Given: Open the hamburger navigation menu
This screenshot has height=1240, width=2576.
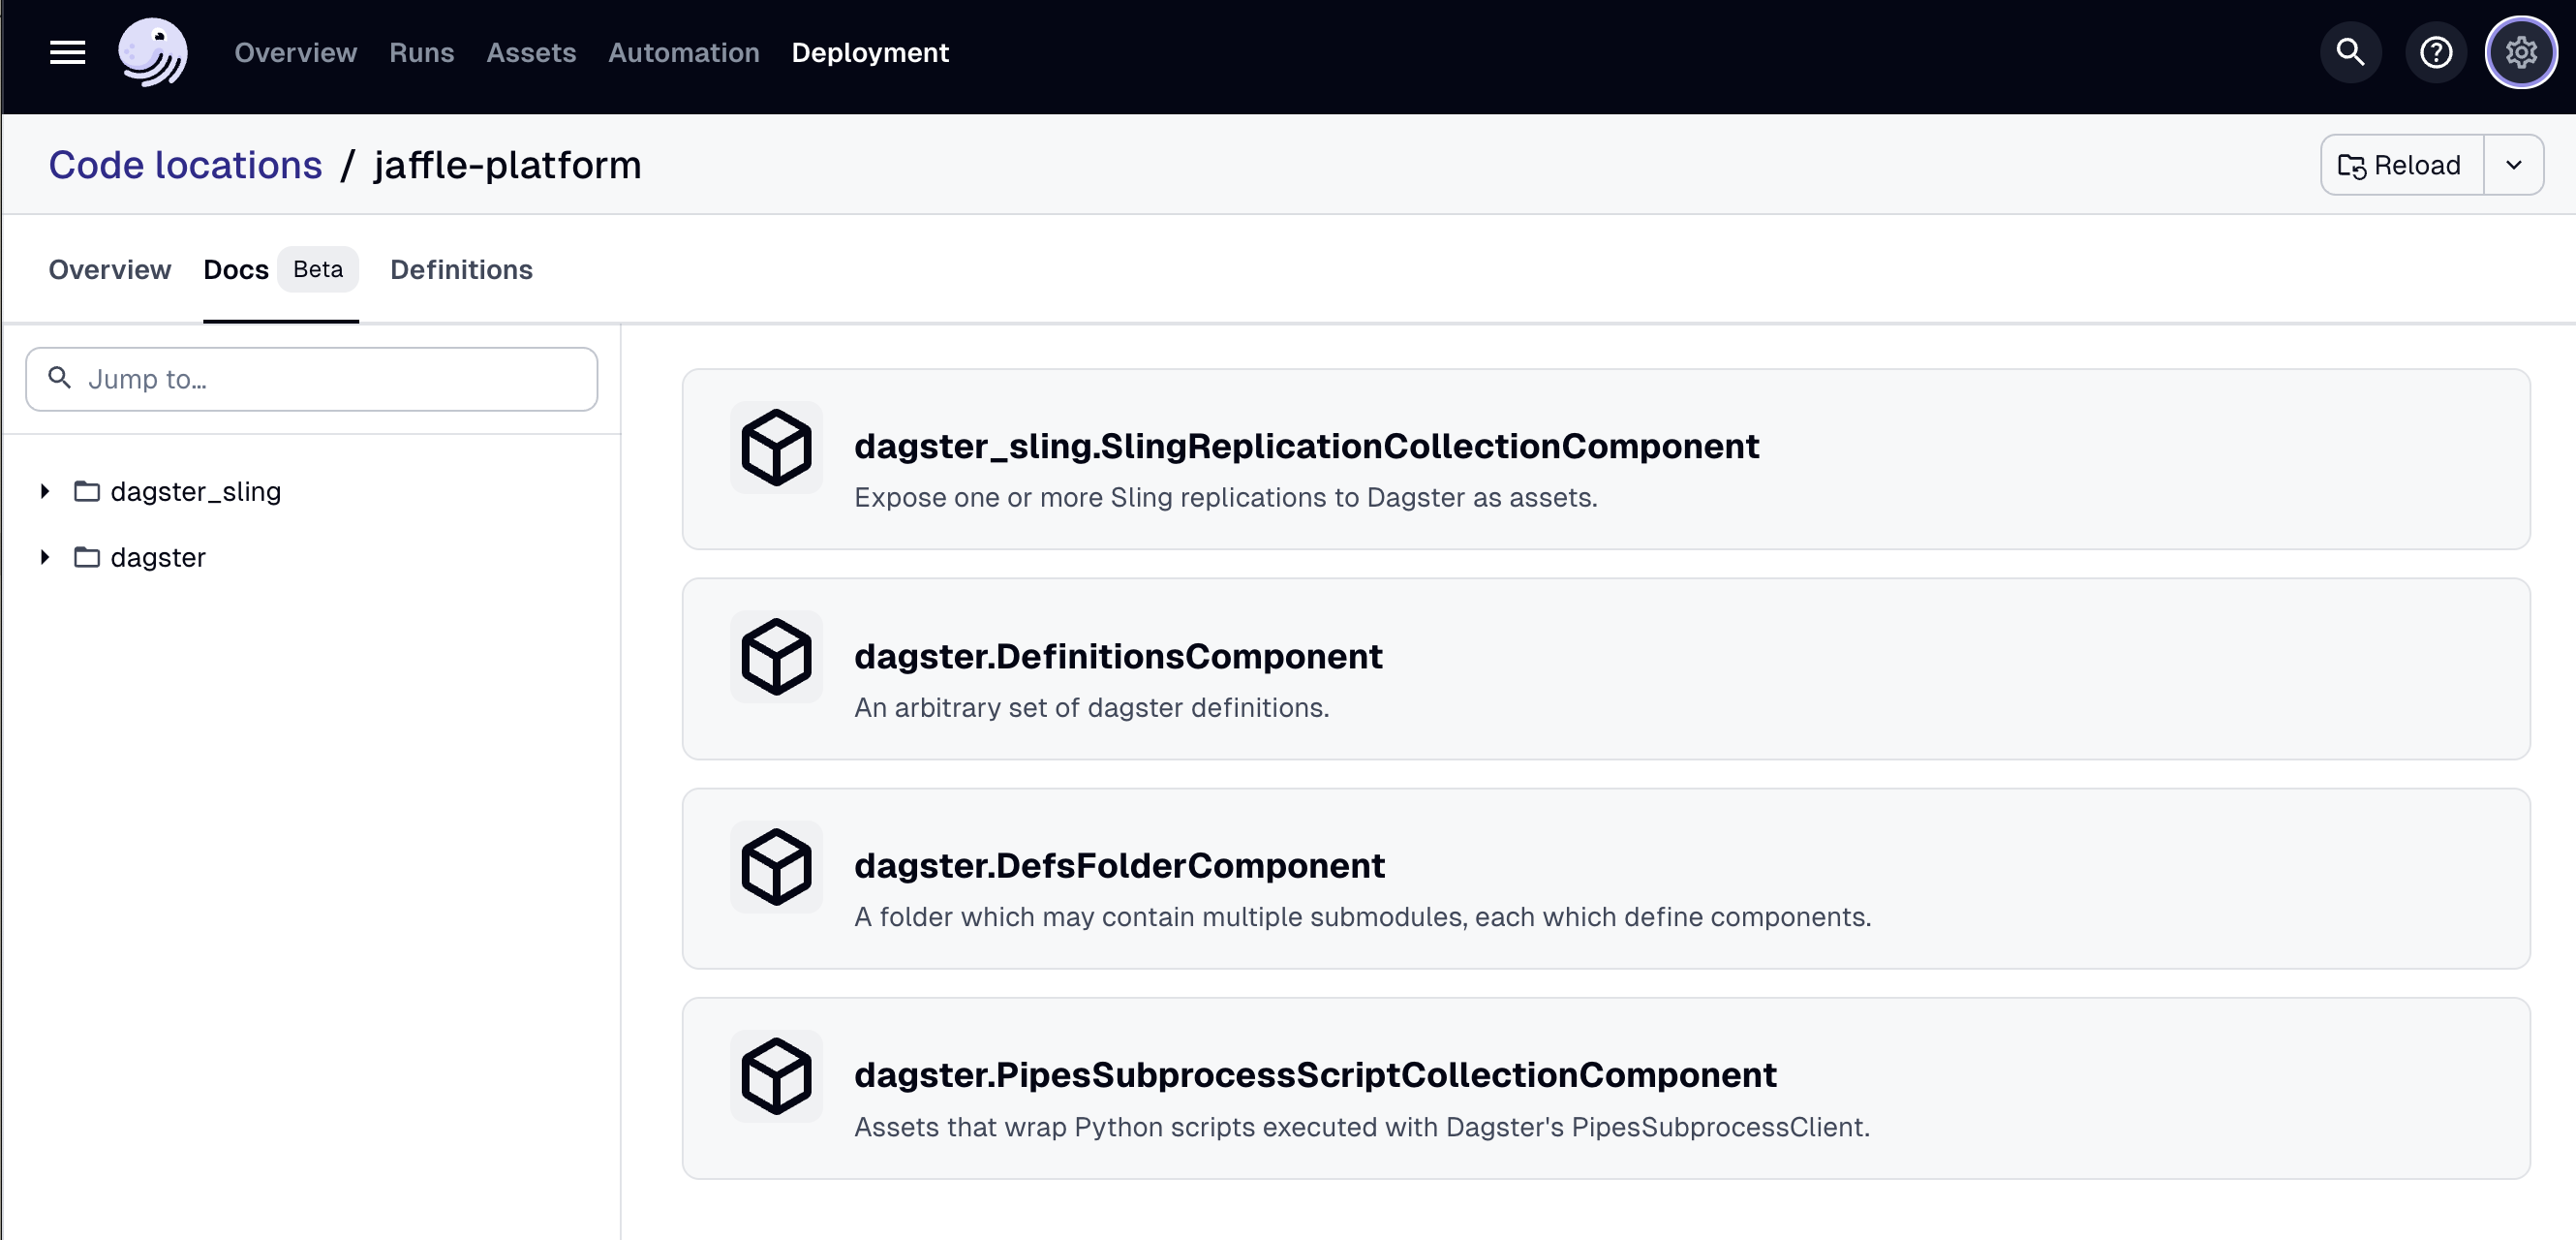Looking at the screenshot, I should (x=67, y=52).
